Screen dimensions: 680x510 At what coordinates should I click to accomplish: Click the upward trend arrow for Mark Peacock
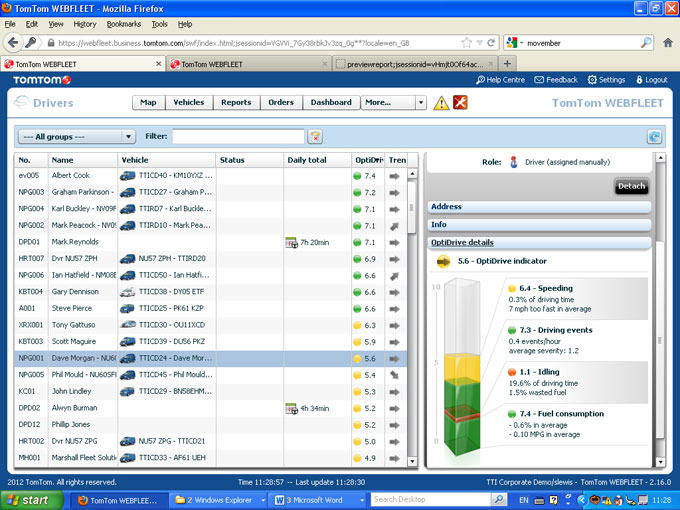[x=394, y=226]
